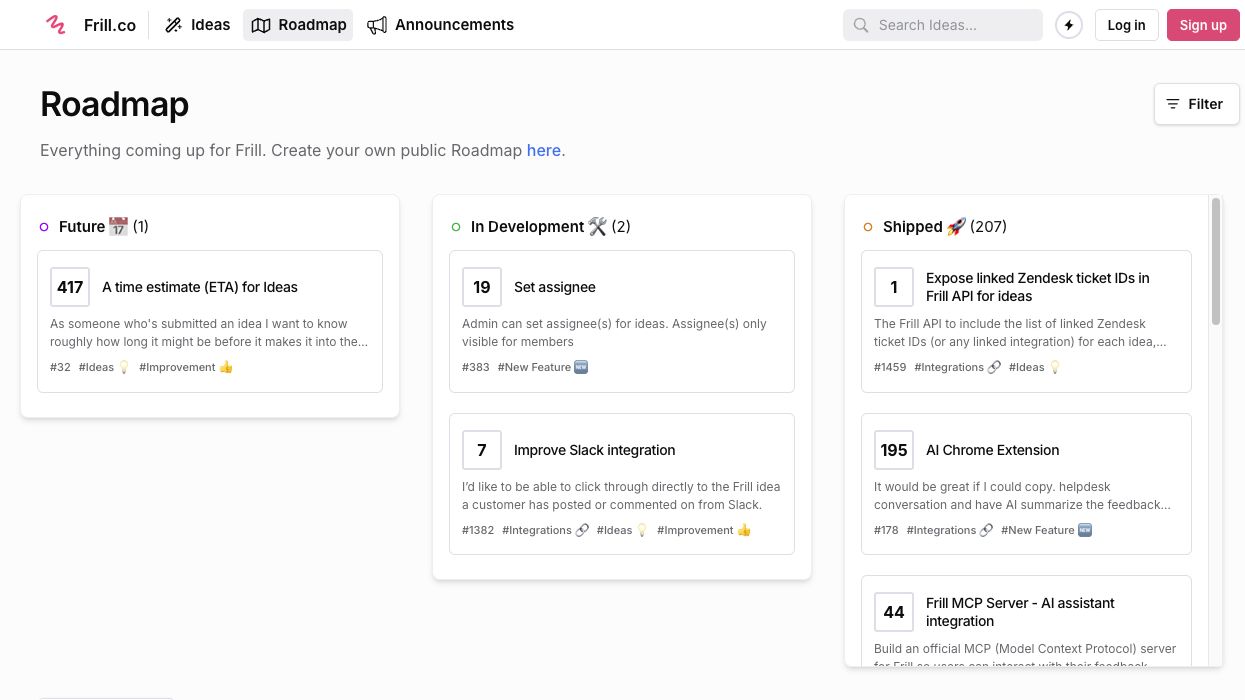Follow the 'here' link under Roadmap

[x=544, y=150]
